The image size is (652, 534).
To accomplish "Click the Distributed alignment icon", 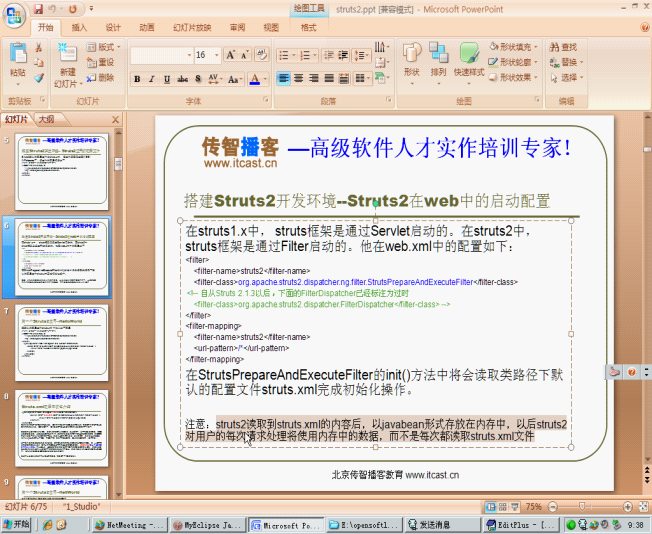I will [x=344, y=78].
